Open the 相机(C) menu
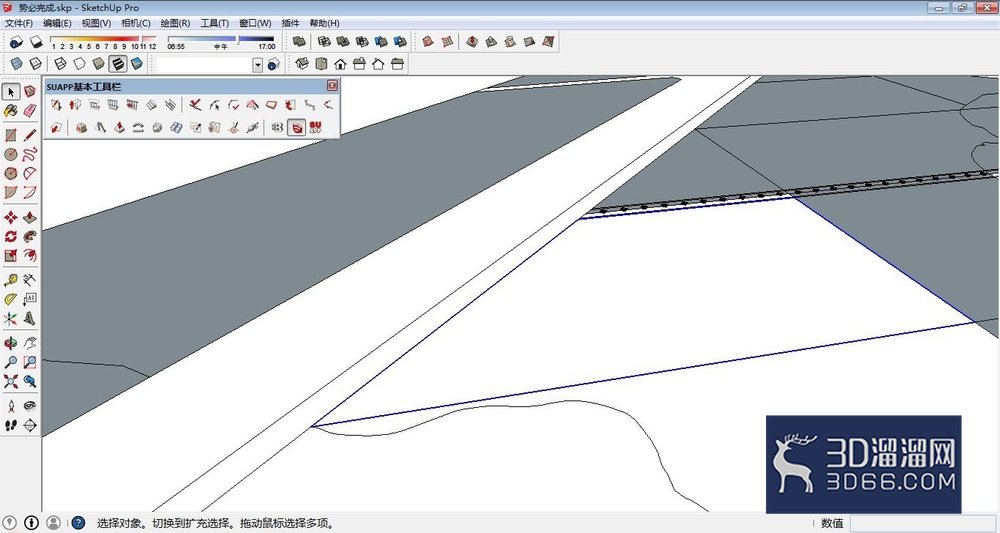This screenshot has height=533, width=1000. click(x=136, y=23)
